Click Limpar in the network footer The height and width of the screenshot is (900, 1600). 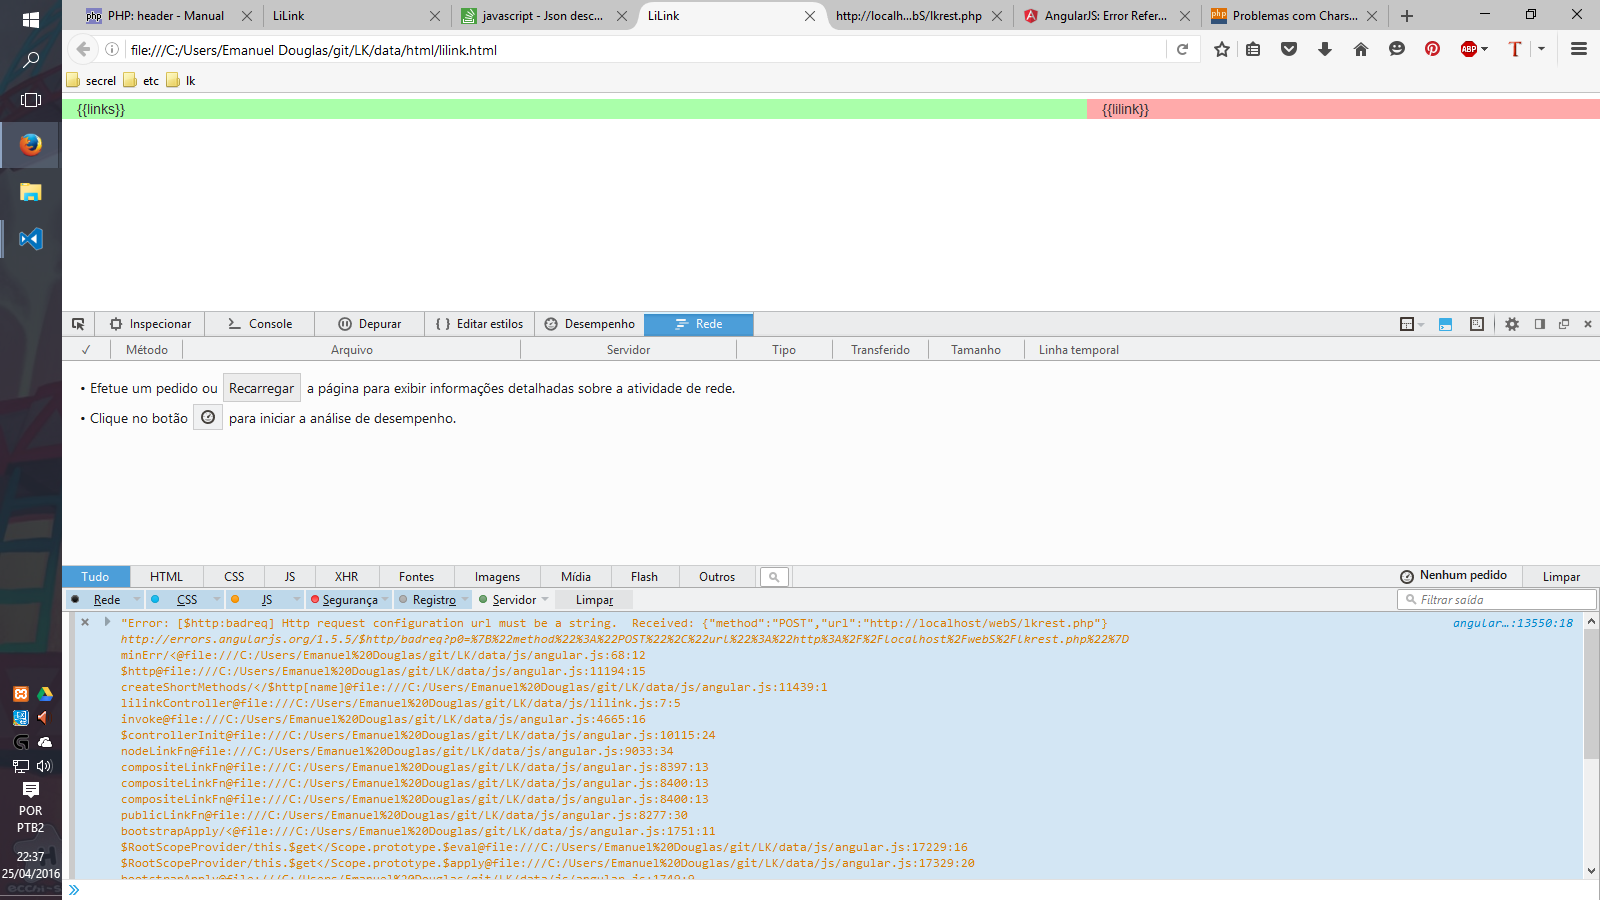point(1561,577)
